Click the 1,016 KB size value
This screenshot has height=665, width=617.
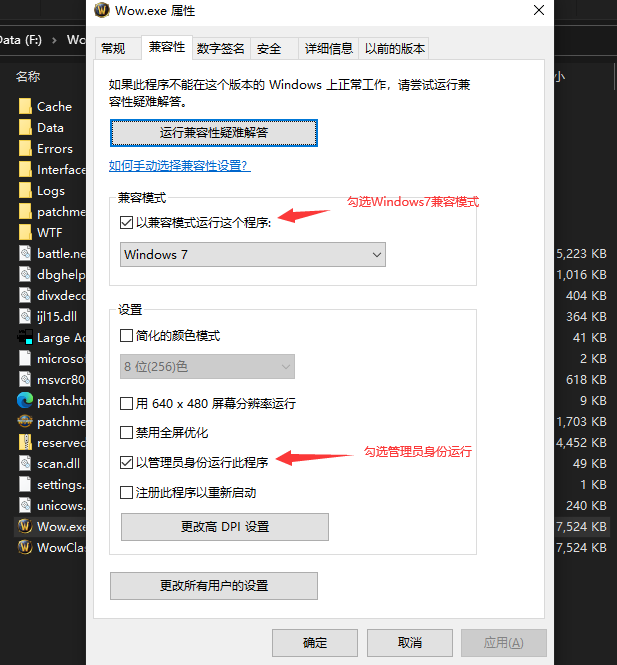581,274
